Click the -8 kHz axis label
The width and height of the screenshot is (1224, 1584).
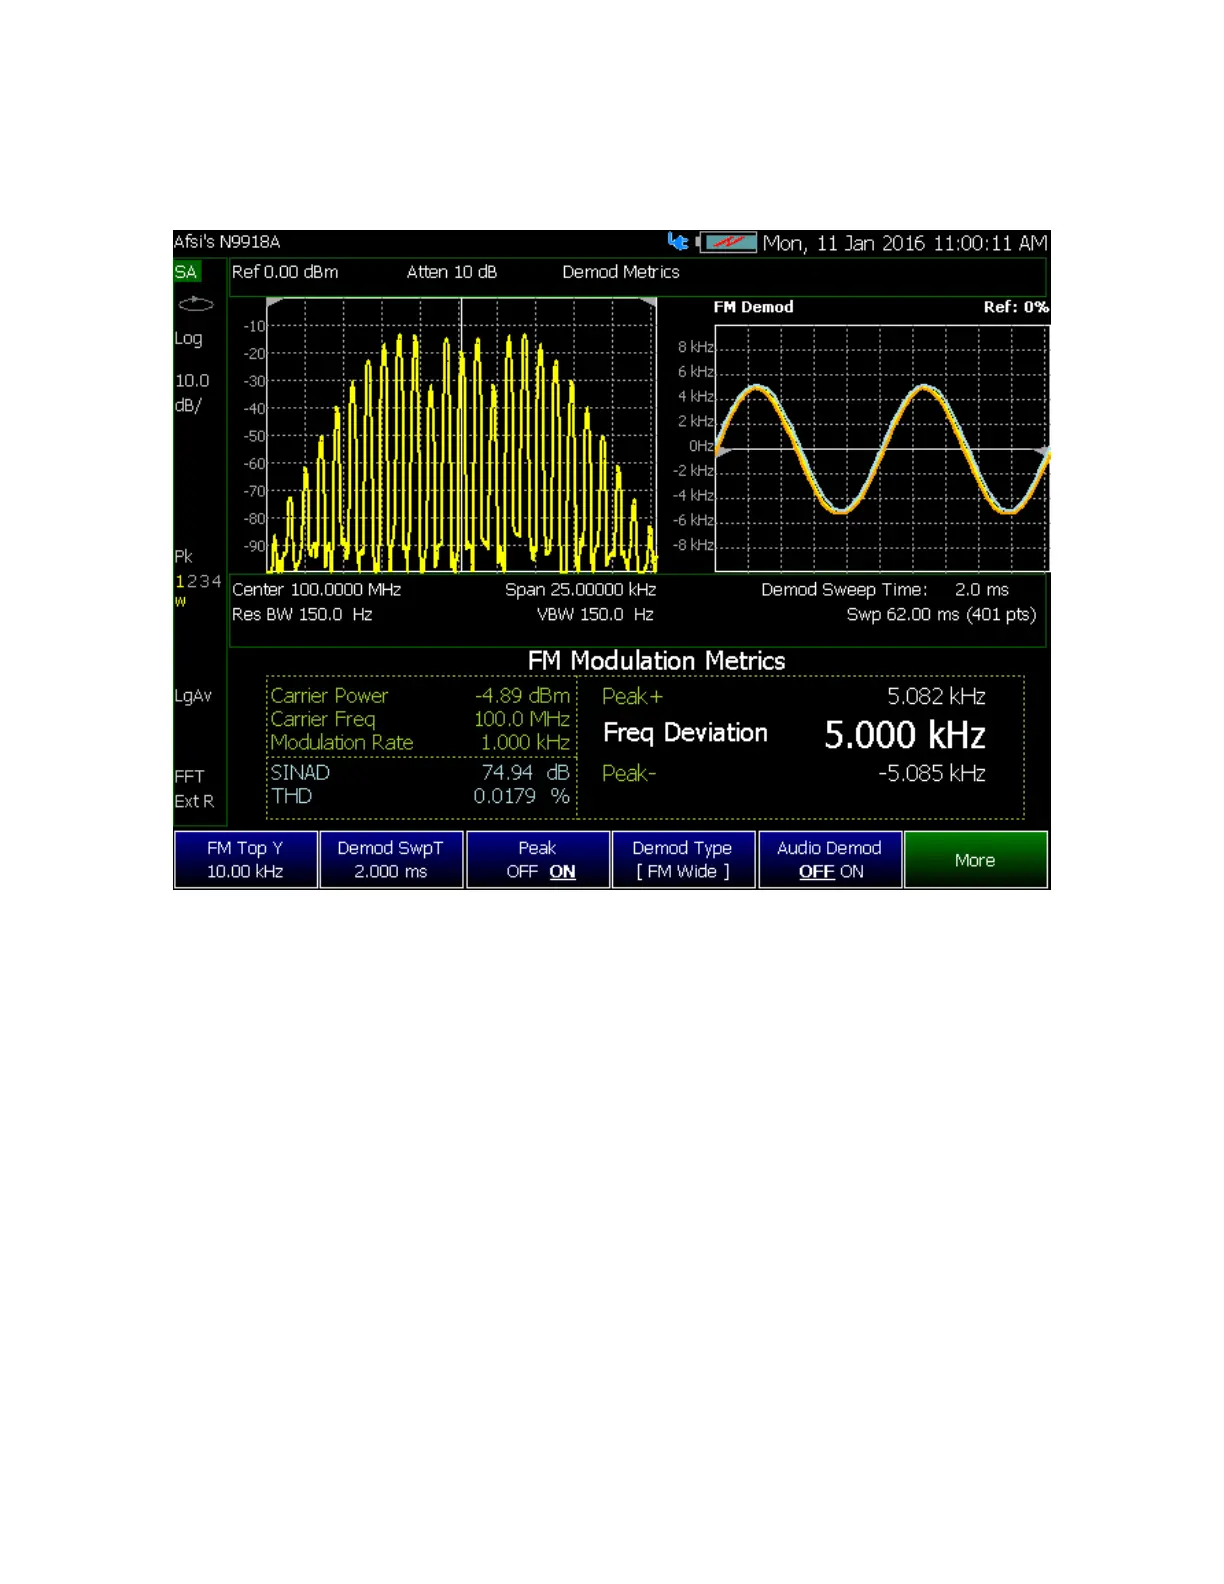pos(693,545)
